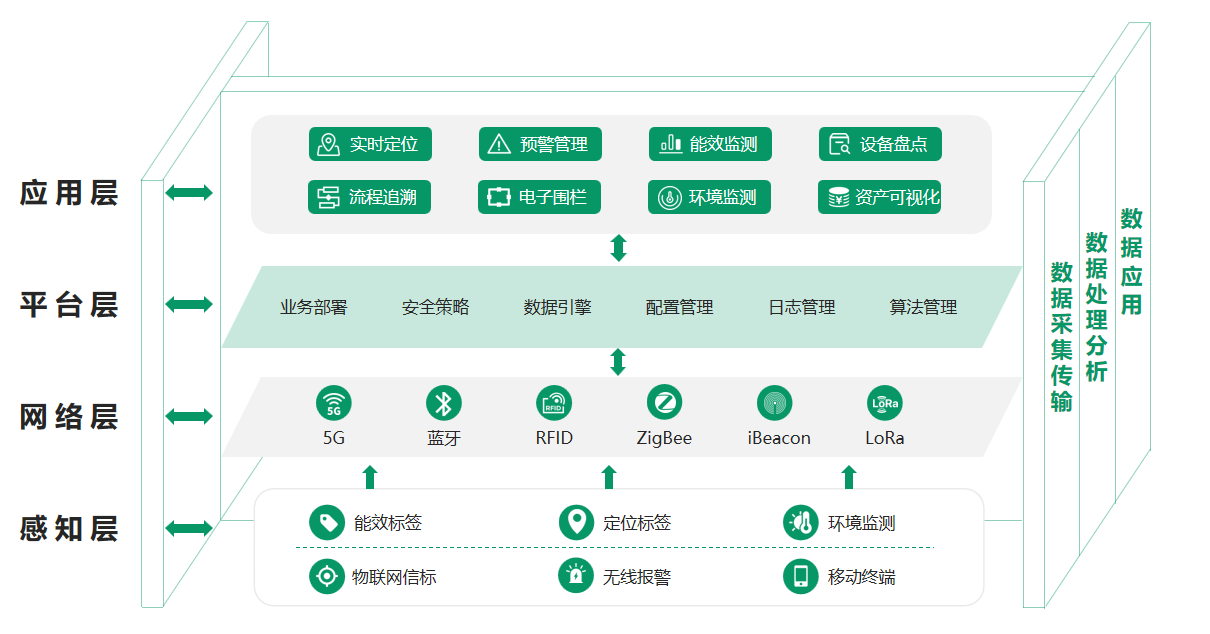Toggle the 电子围栏 function
The image size is (1210, 634).
[538, 197]
